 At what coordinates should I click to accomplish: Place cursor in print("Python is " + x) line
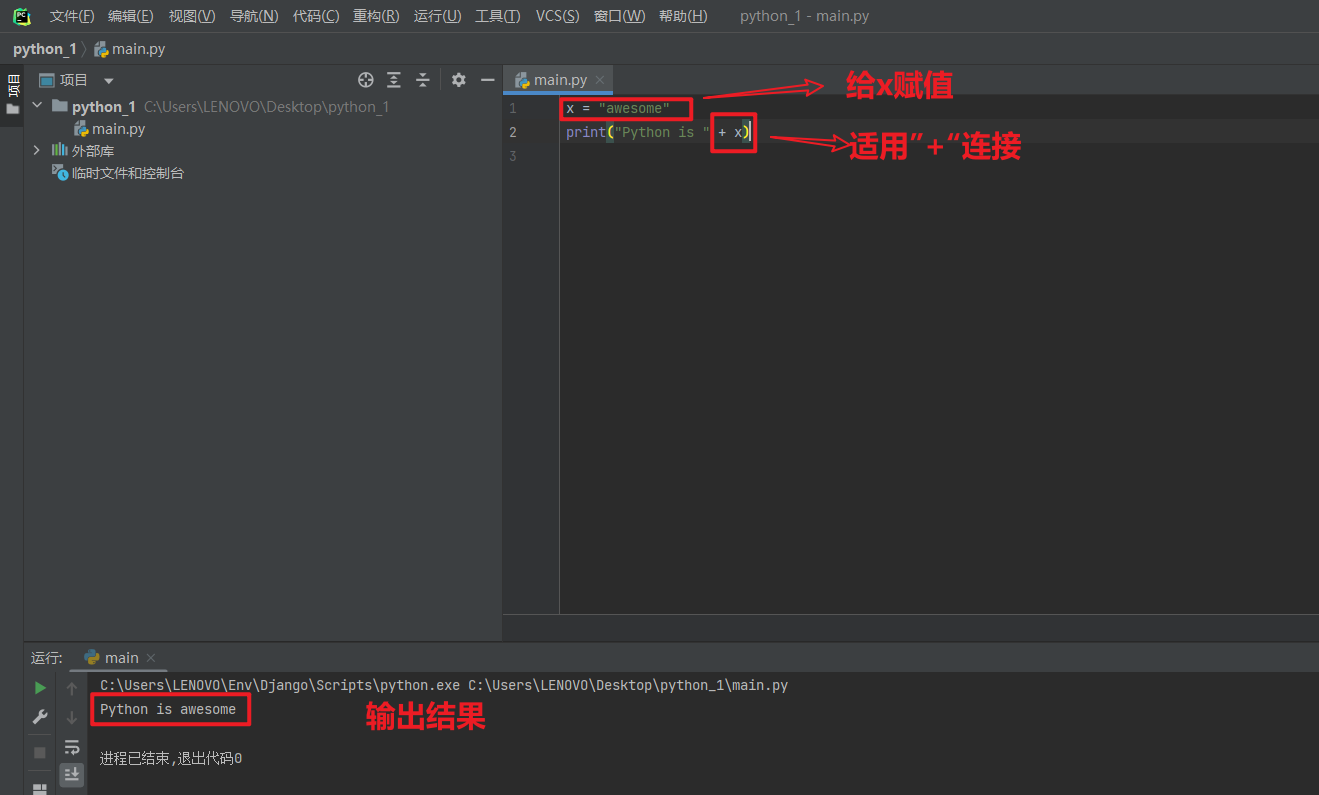(x=658, y=132)
